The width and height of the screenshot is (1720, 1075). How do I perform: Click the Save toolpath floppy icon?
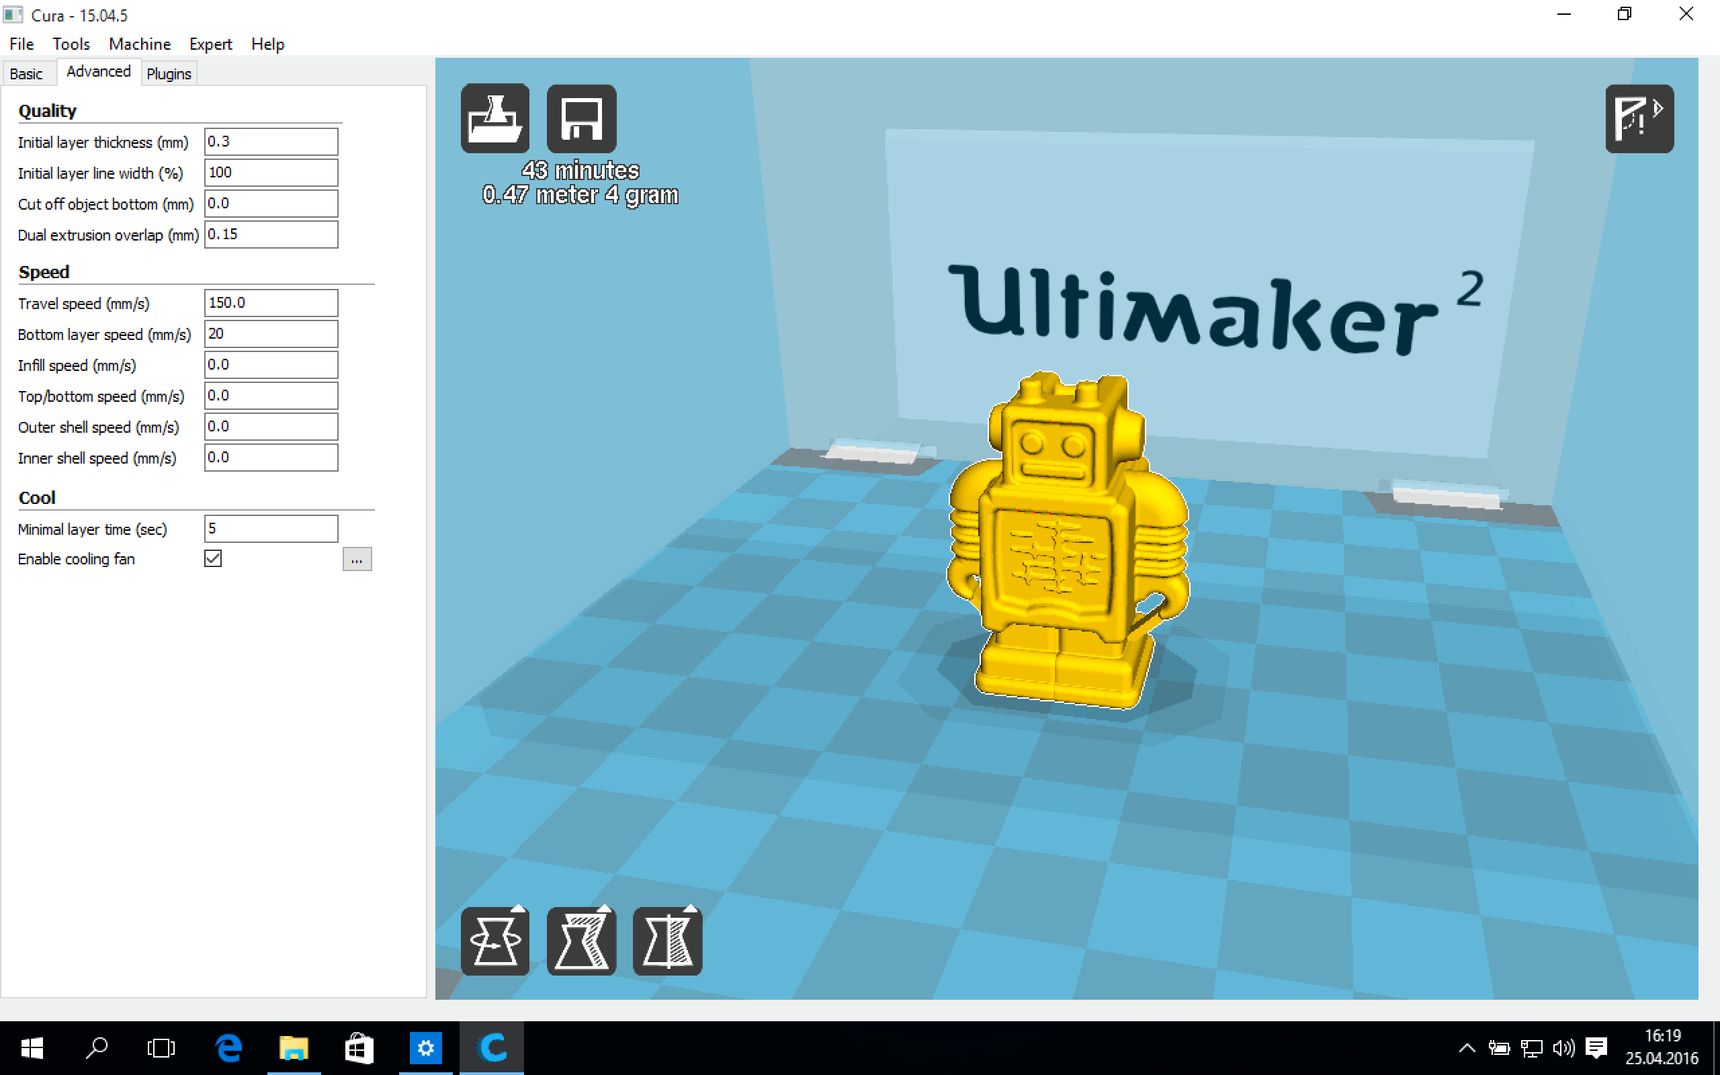pyautogui.click(x=581, y=118)
